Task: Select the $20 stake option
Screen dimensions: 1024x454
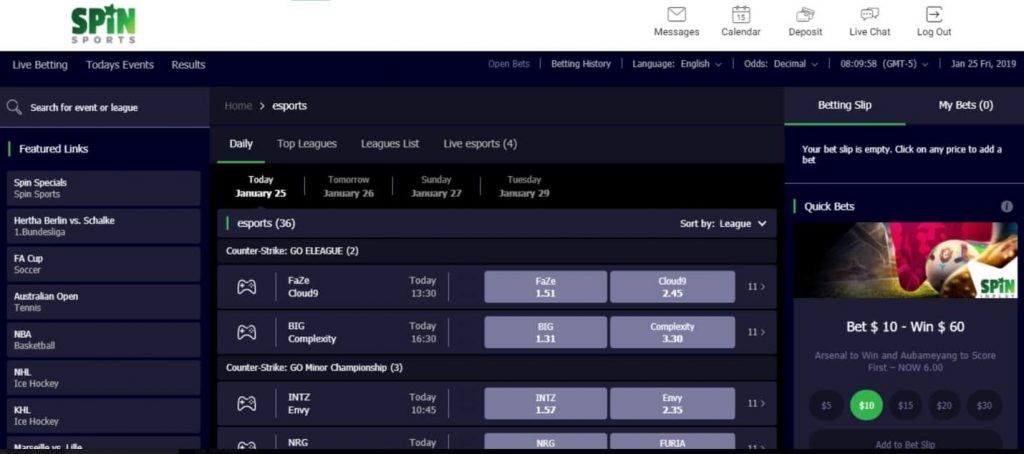Action: click(944, 406)
